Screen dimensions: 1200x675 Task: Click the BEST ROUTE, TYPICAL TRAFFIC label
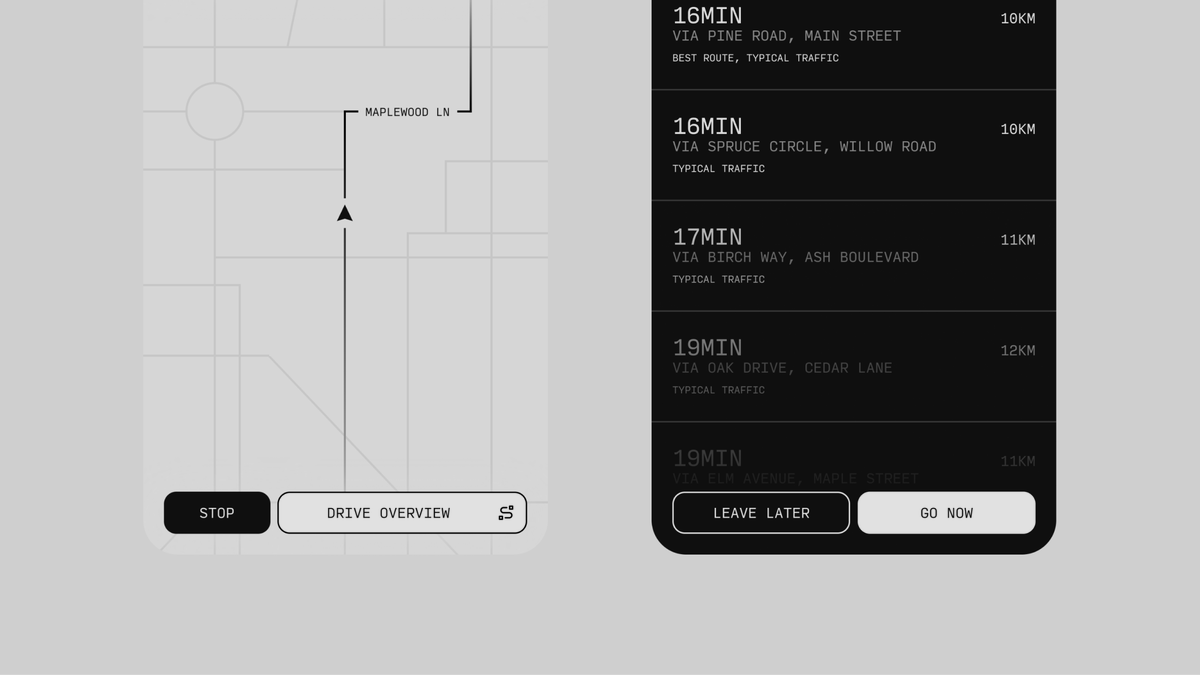click(756, 58)
